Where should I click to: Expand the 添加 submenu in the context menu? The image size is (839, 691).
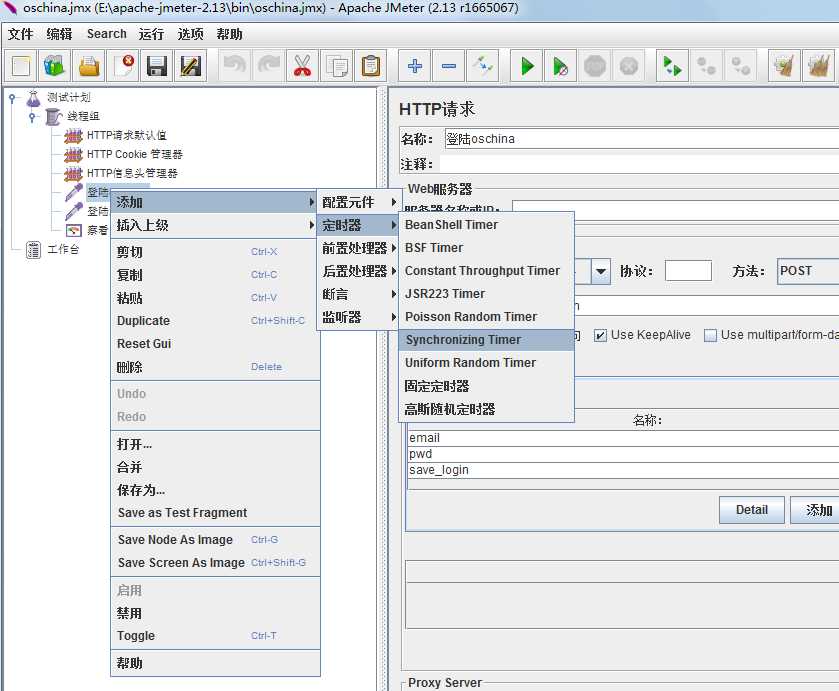click(x=214, y=202)
